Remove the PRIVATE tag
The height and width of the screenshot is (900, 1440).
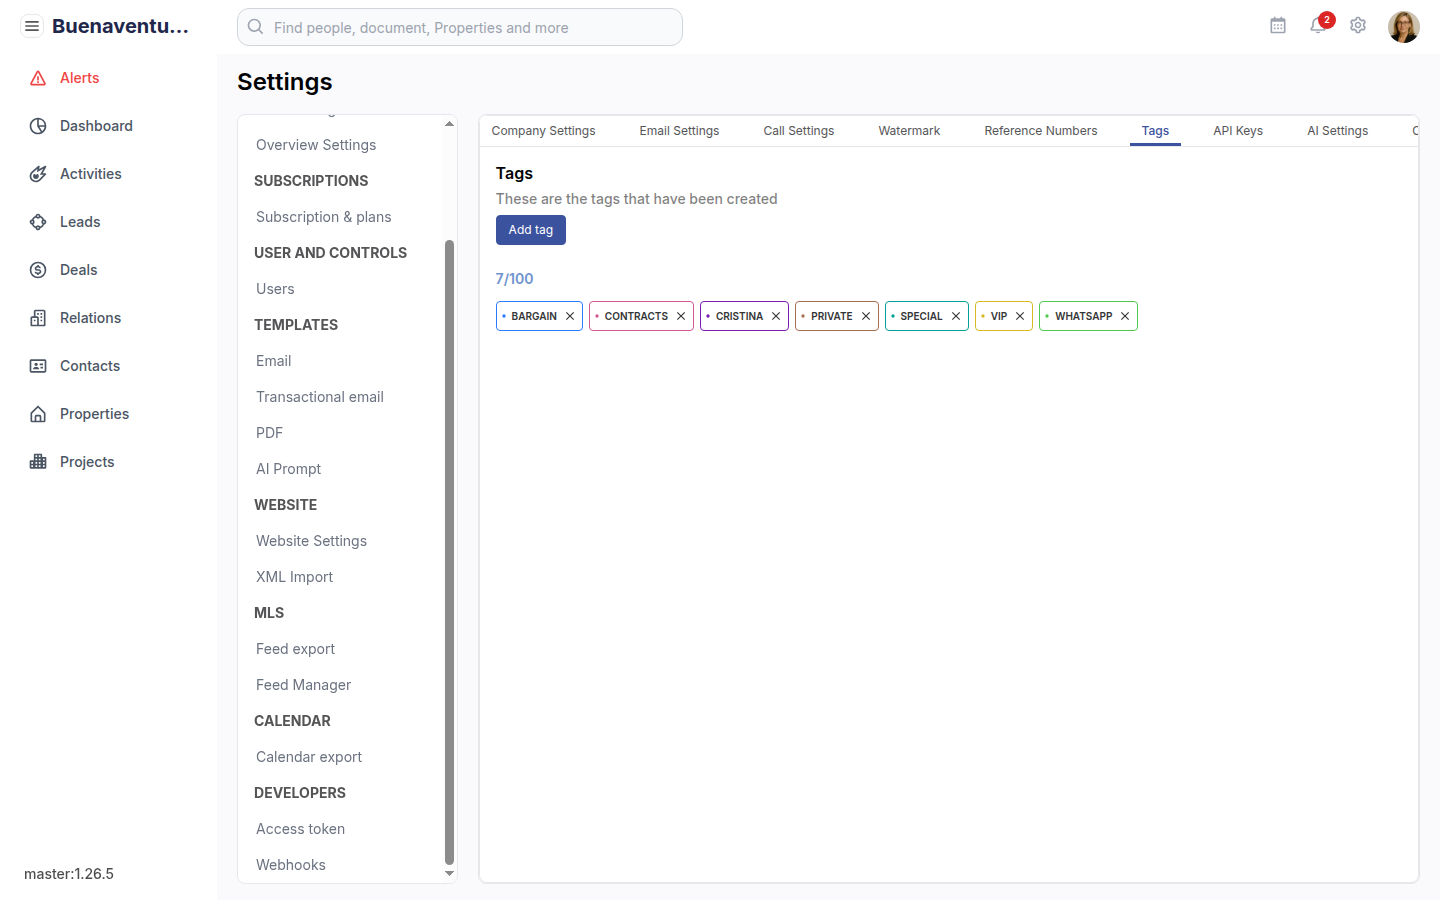[x=866, y=316]
